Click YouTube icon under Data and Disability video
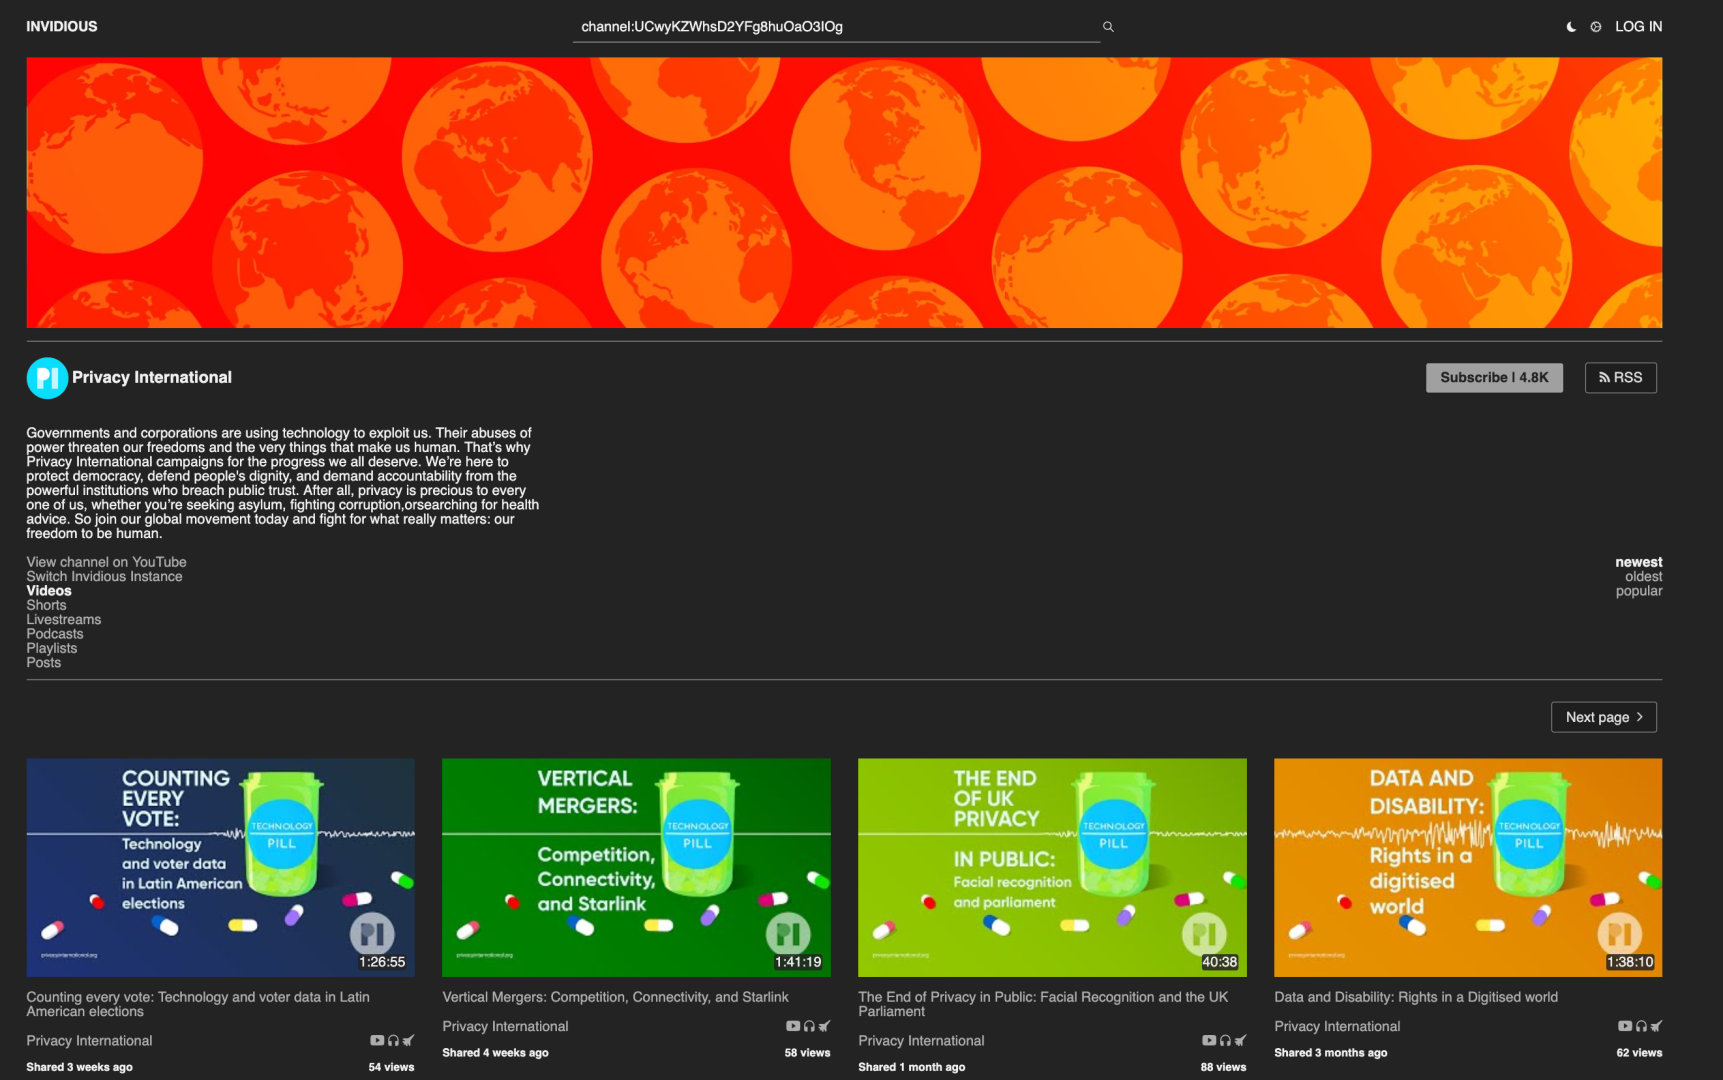Viewport: 1723px width, 1080px height. click(1625, 1026)
